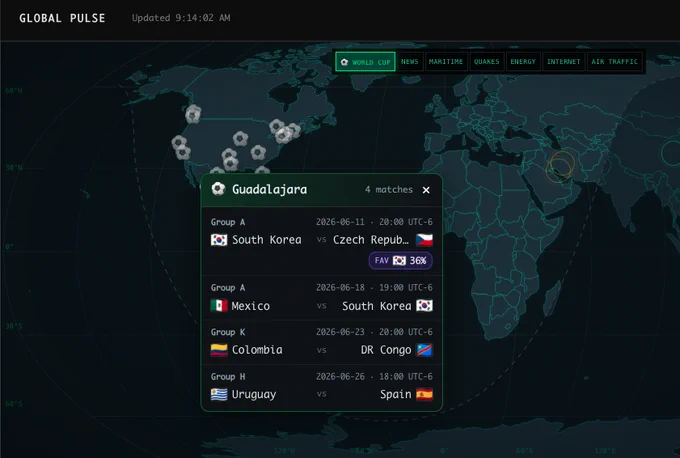Toggle the News layer
This screenshot has width=680, height=458.
click(x=410, y=62)
